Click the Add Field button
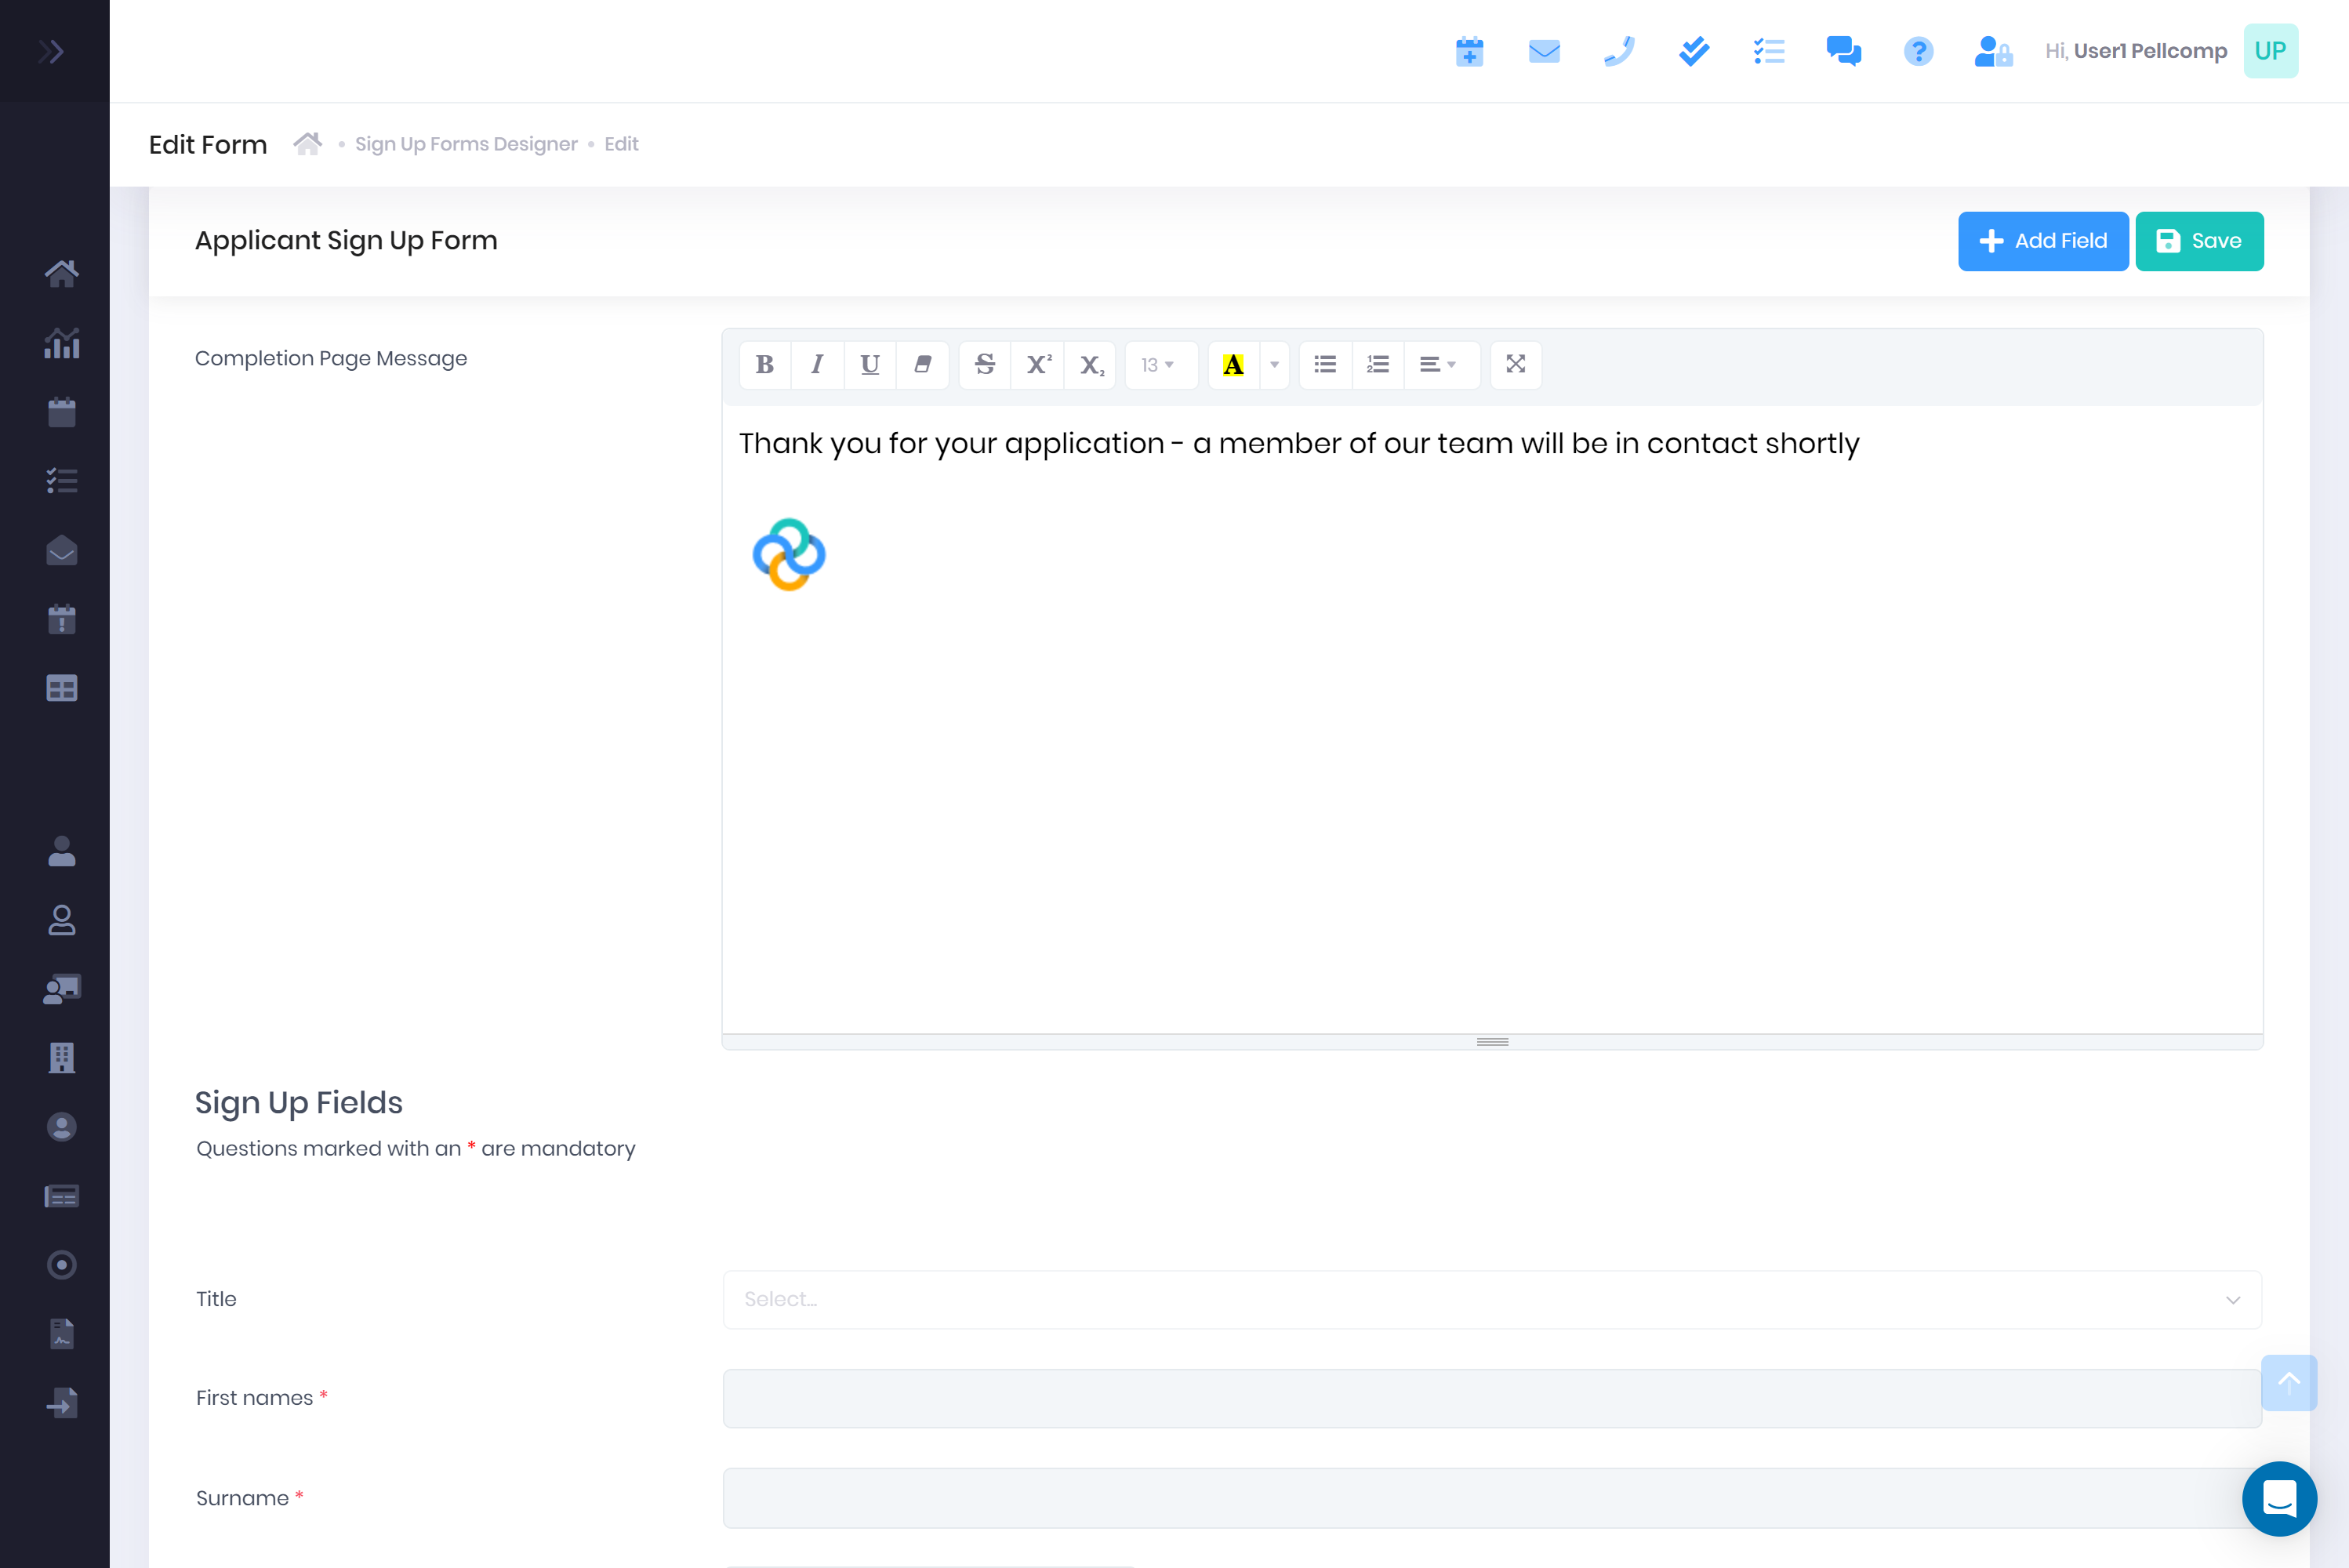 (2043, 241)
